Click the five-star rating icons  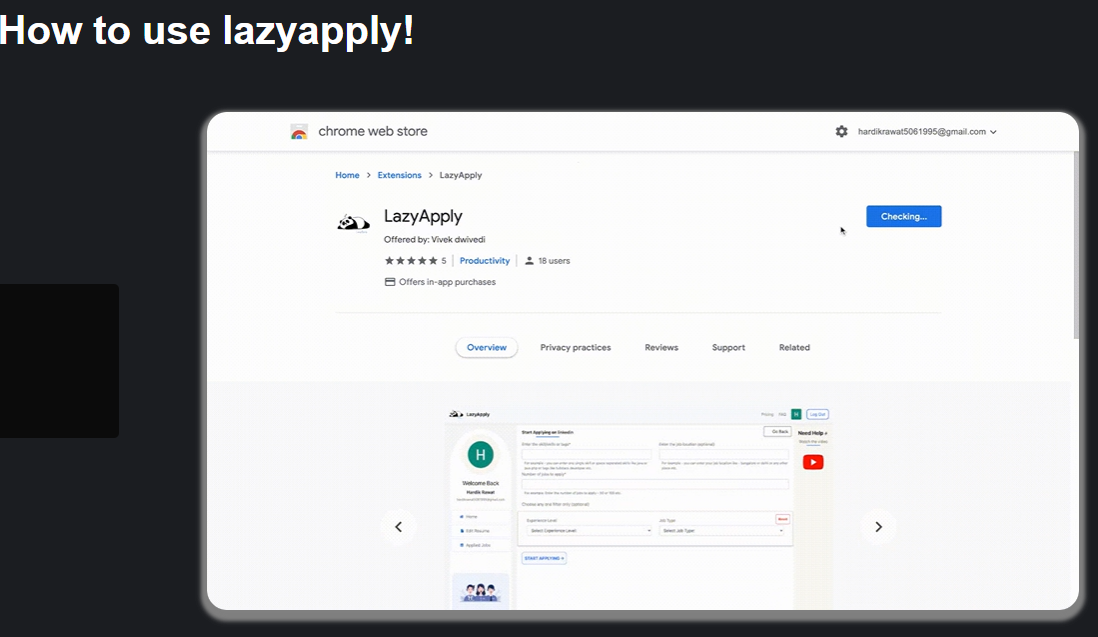[x=410, y=261]
